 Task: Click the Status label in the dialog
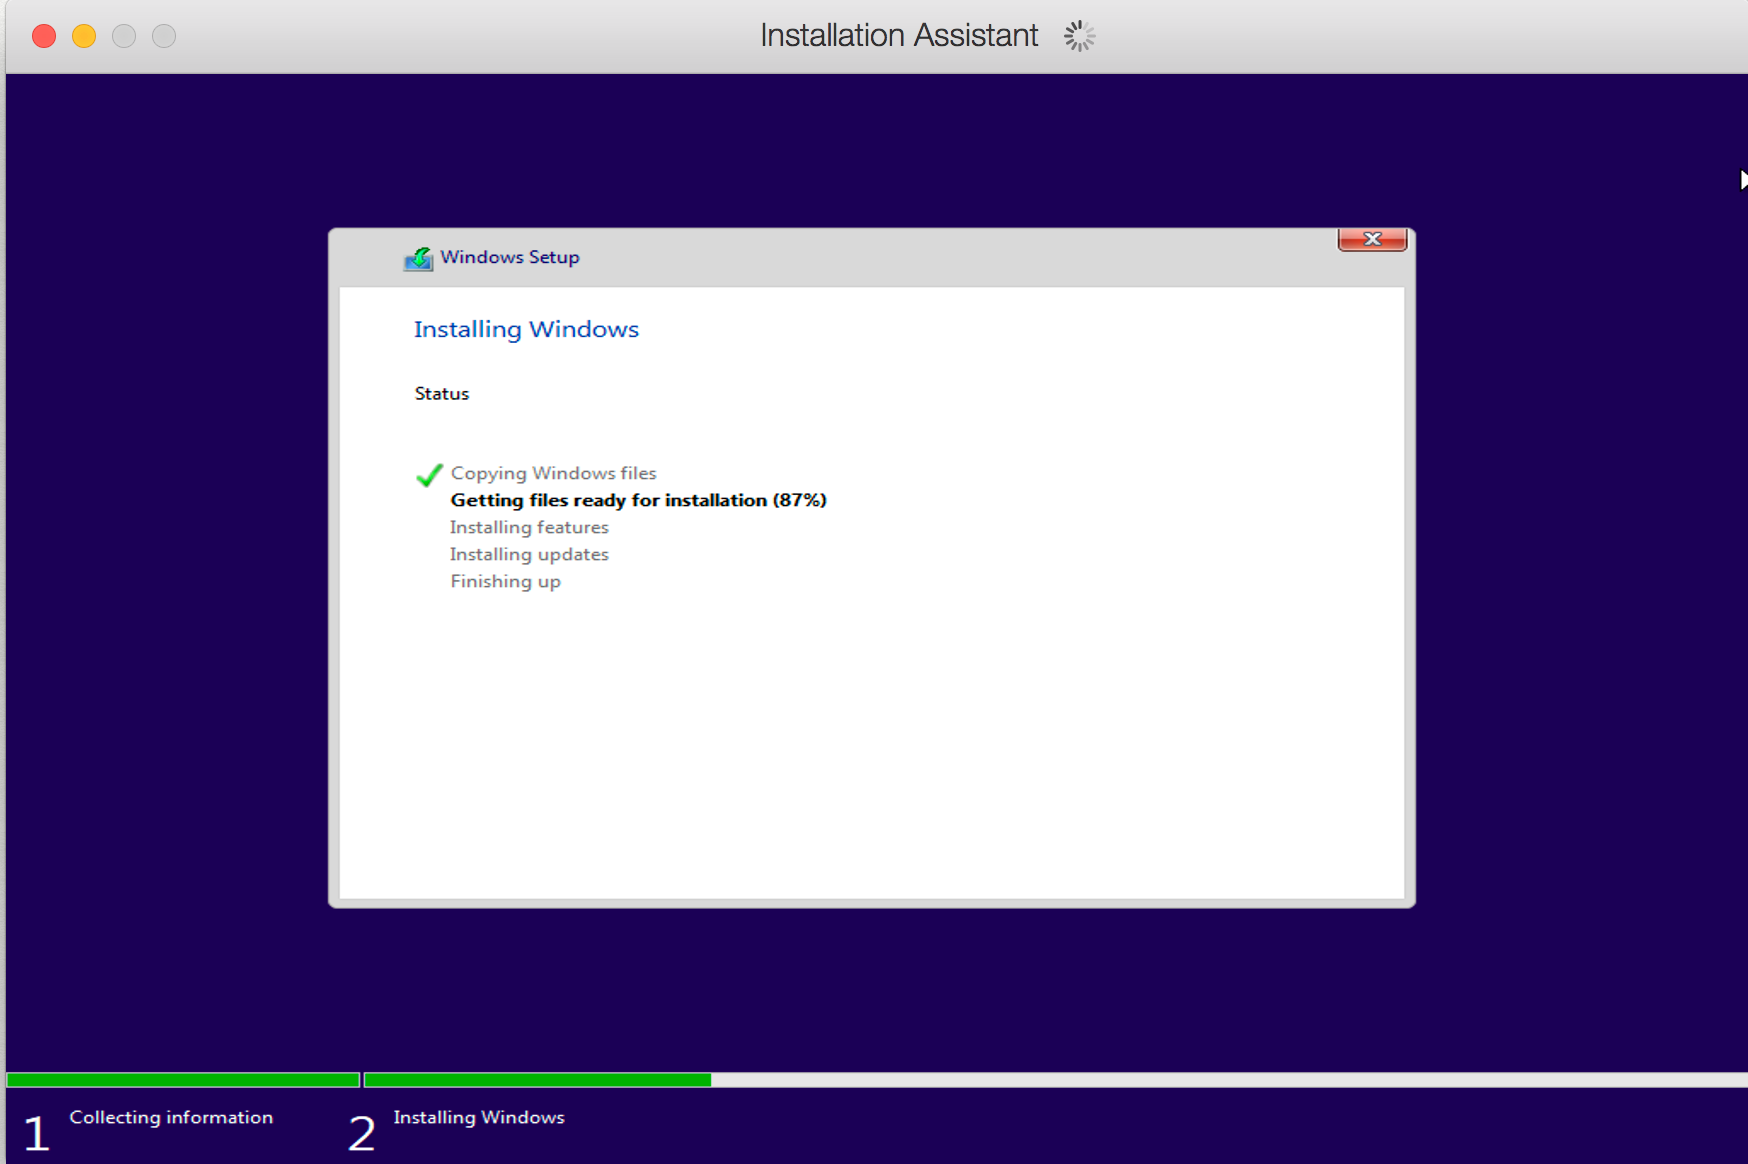441,393
